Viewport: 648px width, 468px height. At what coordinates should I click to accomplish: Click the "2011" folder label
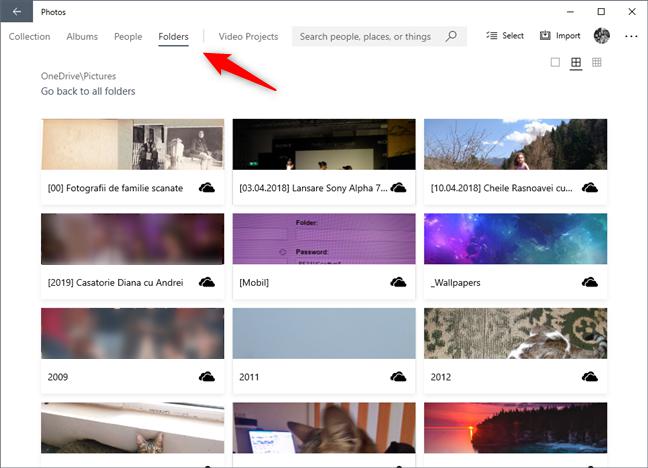click(x=249, y=377)
